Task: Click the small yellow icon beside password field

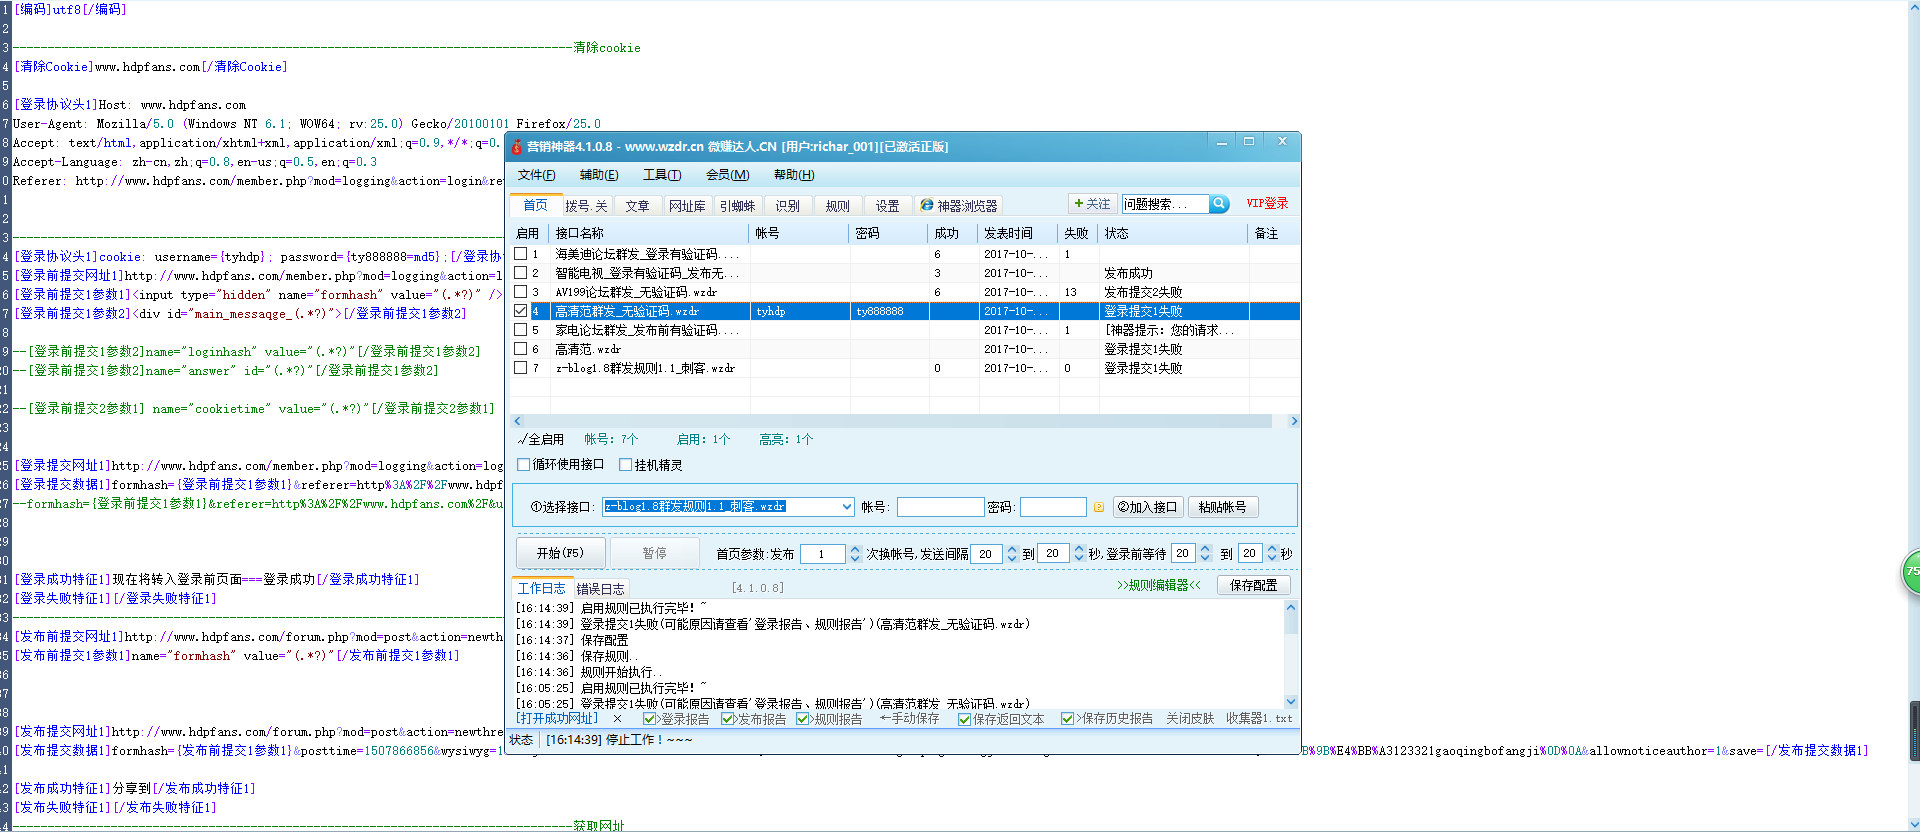Action: [1099, 507]
